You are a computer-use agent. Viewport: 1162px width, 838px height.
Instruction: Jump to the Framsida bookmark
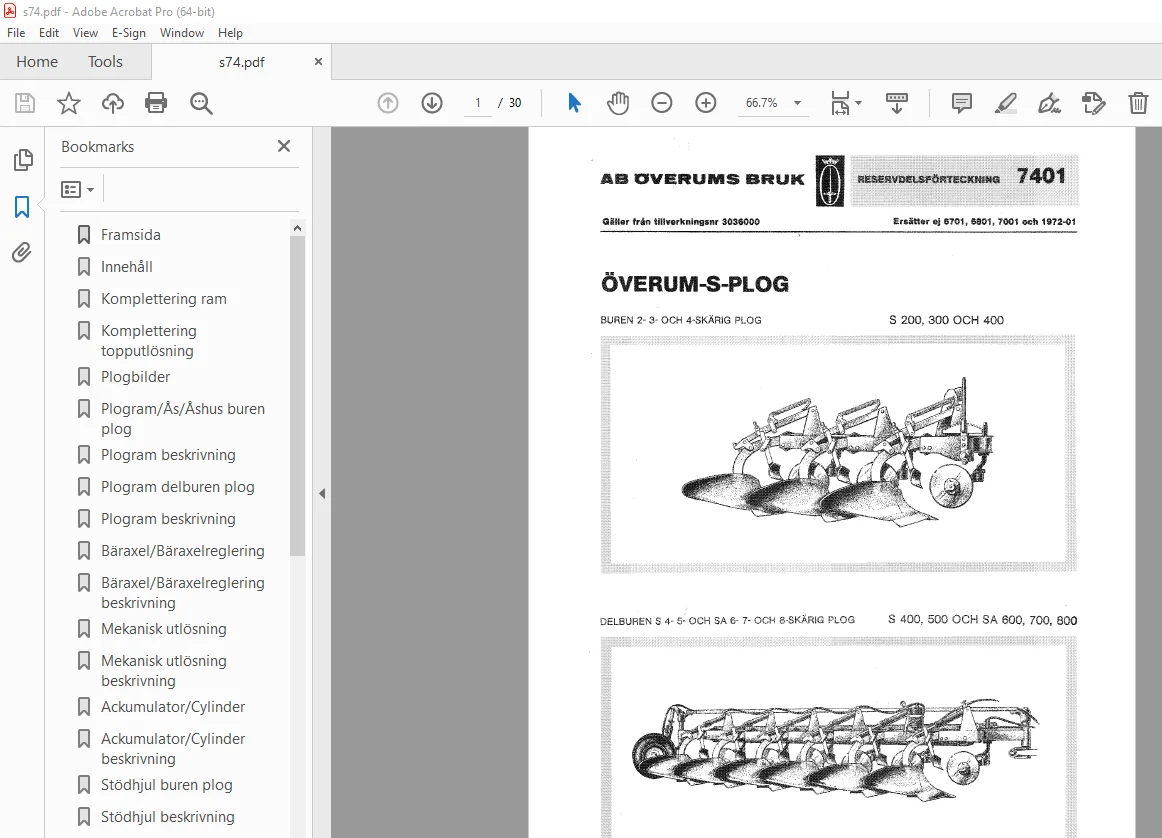[x=130, y=235]
